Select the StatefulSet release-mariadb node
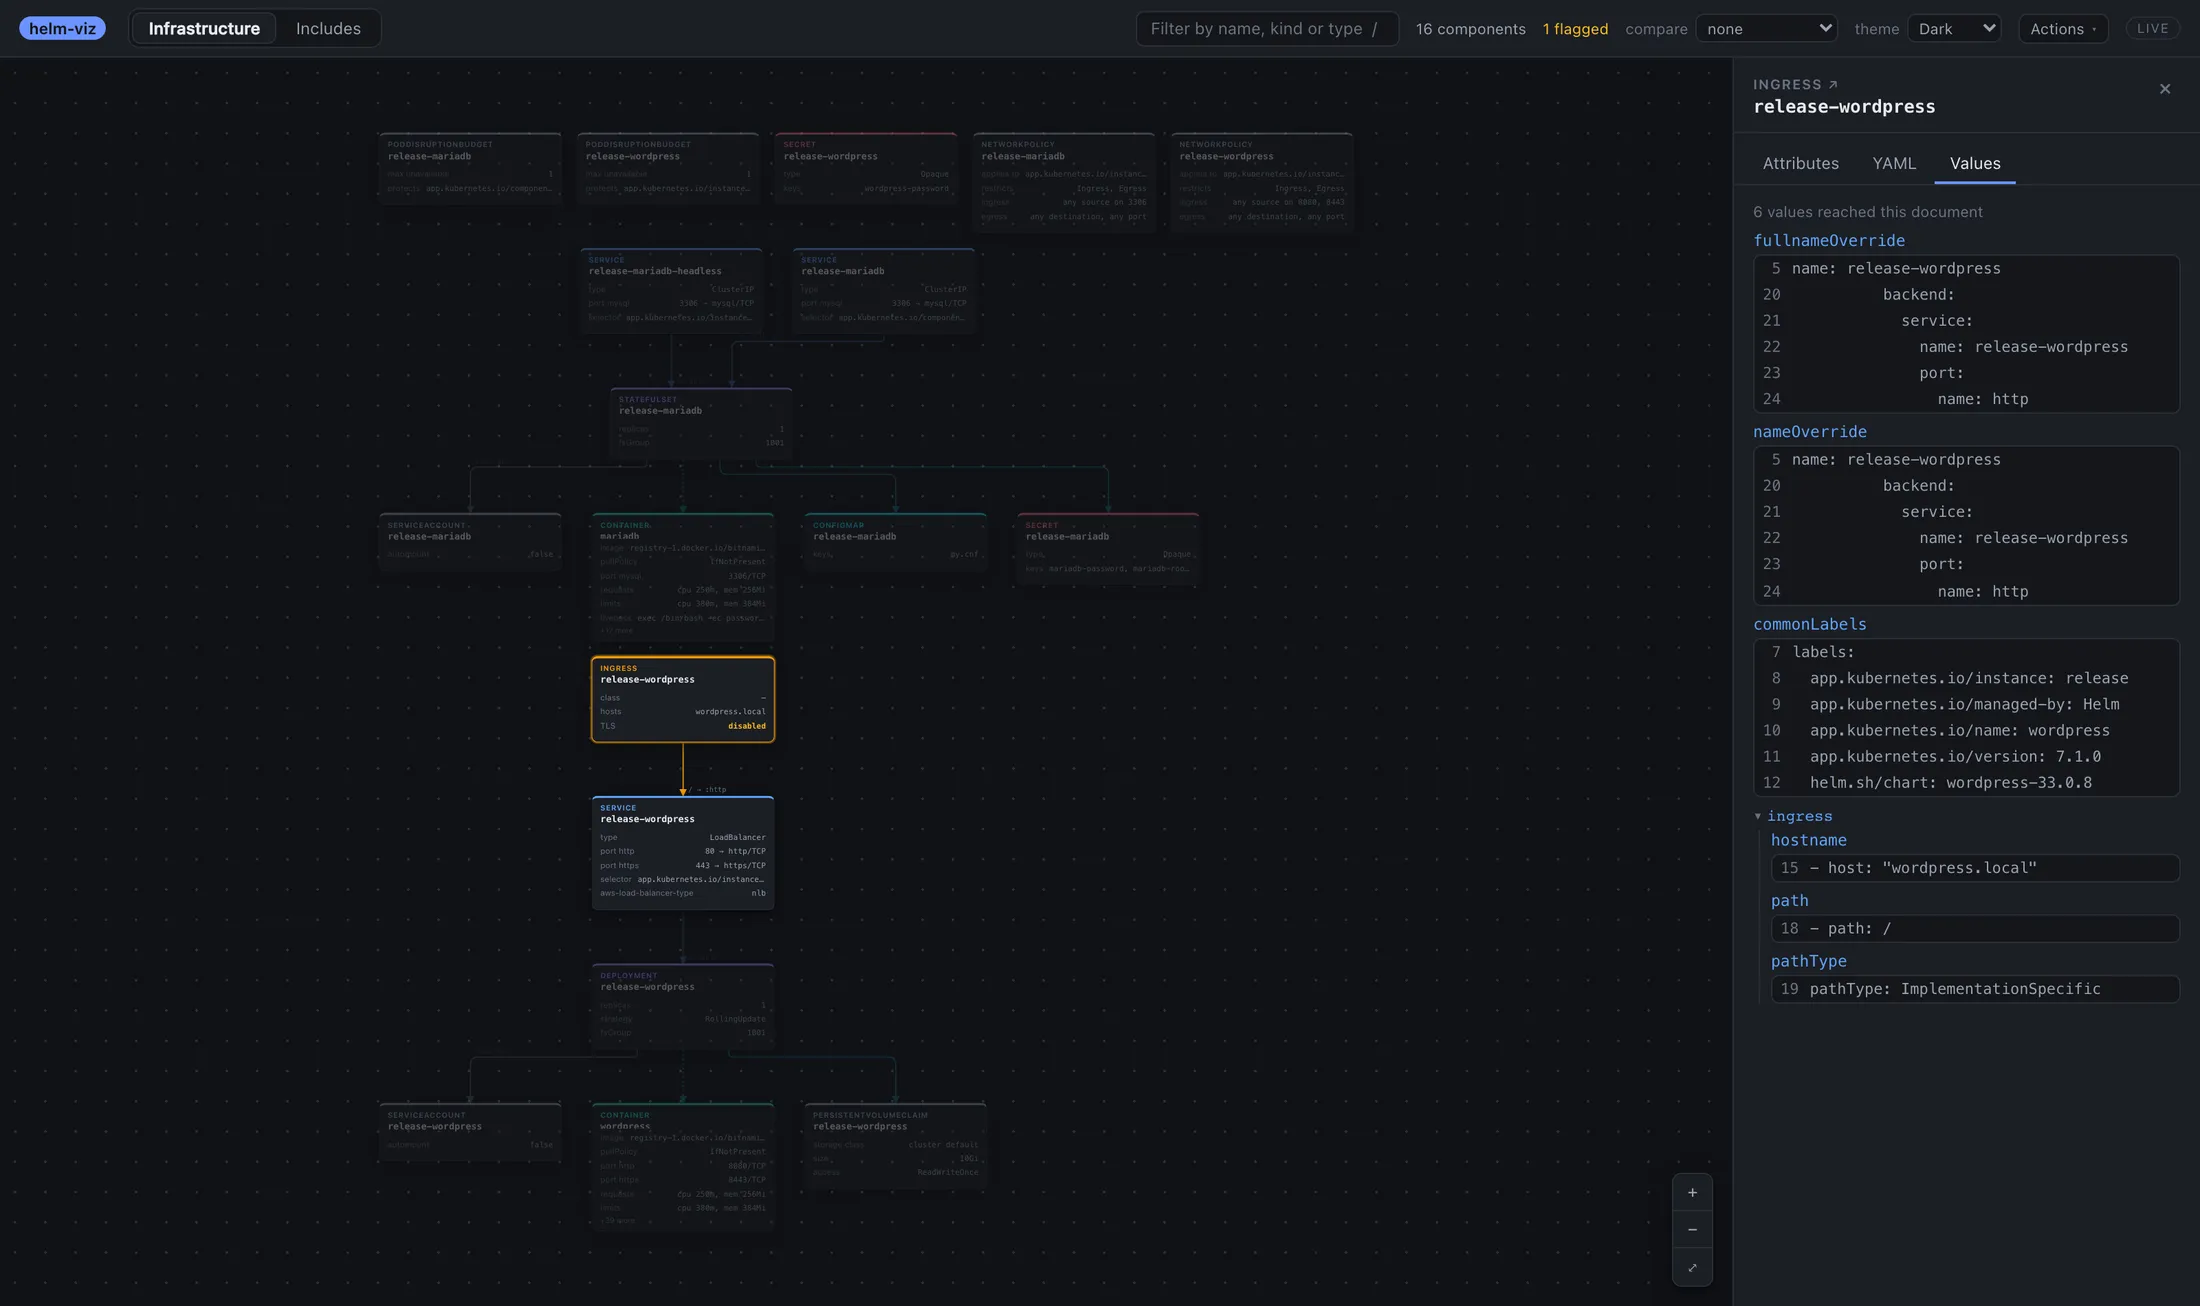The width and height of the screenshot is (2200, 1306). 701,423
